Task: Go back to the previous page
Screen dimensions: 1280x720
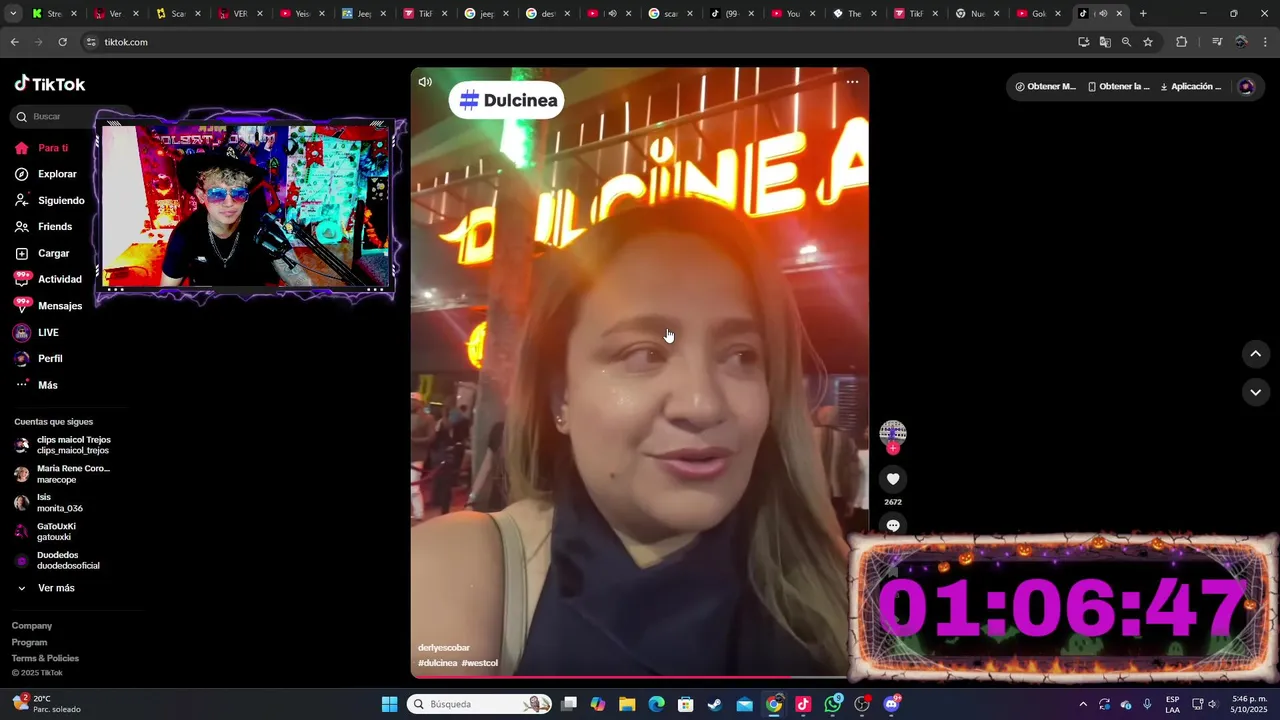Action: (x=14, y=42)
